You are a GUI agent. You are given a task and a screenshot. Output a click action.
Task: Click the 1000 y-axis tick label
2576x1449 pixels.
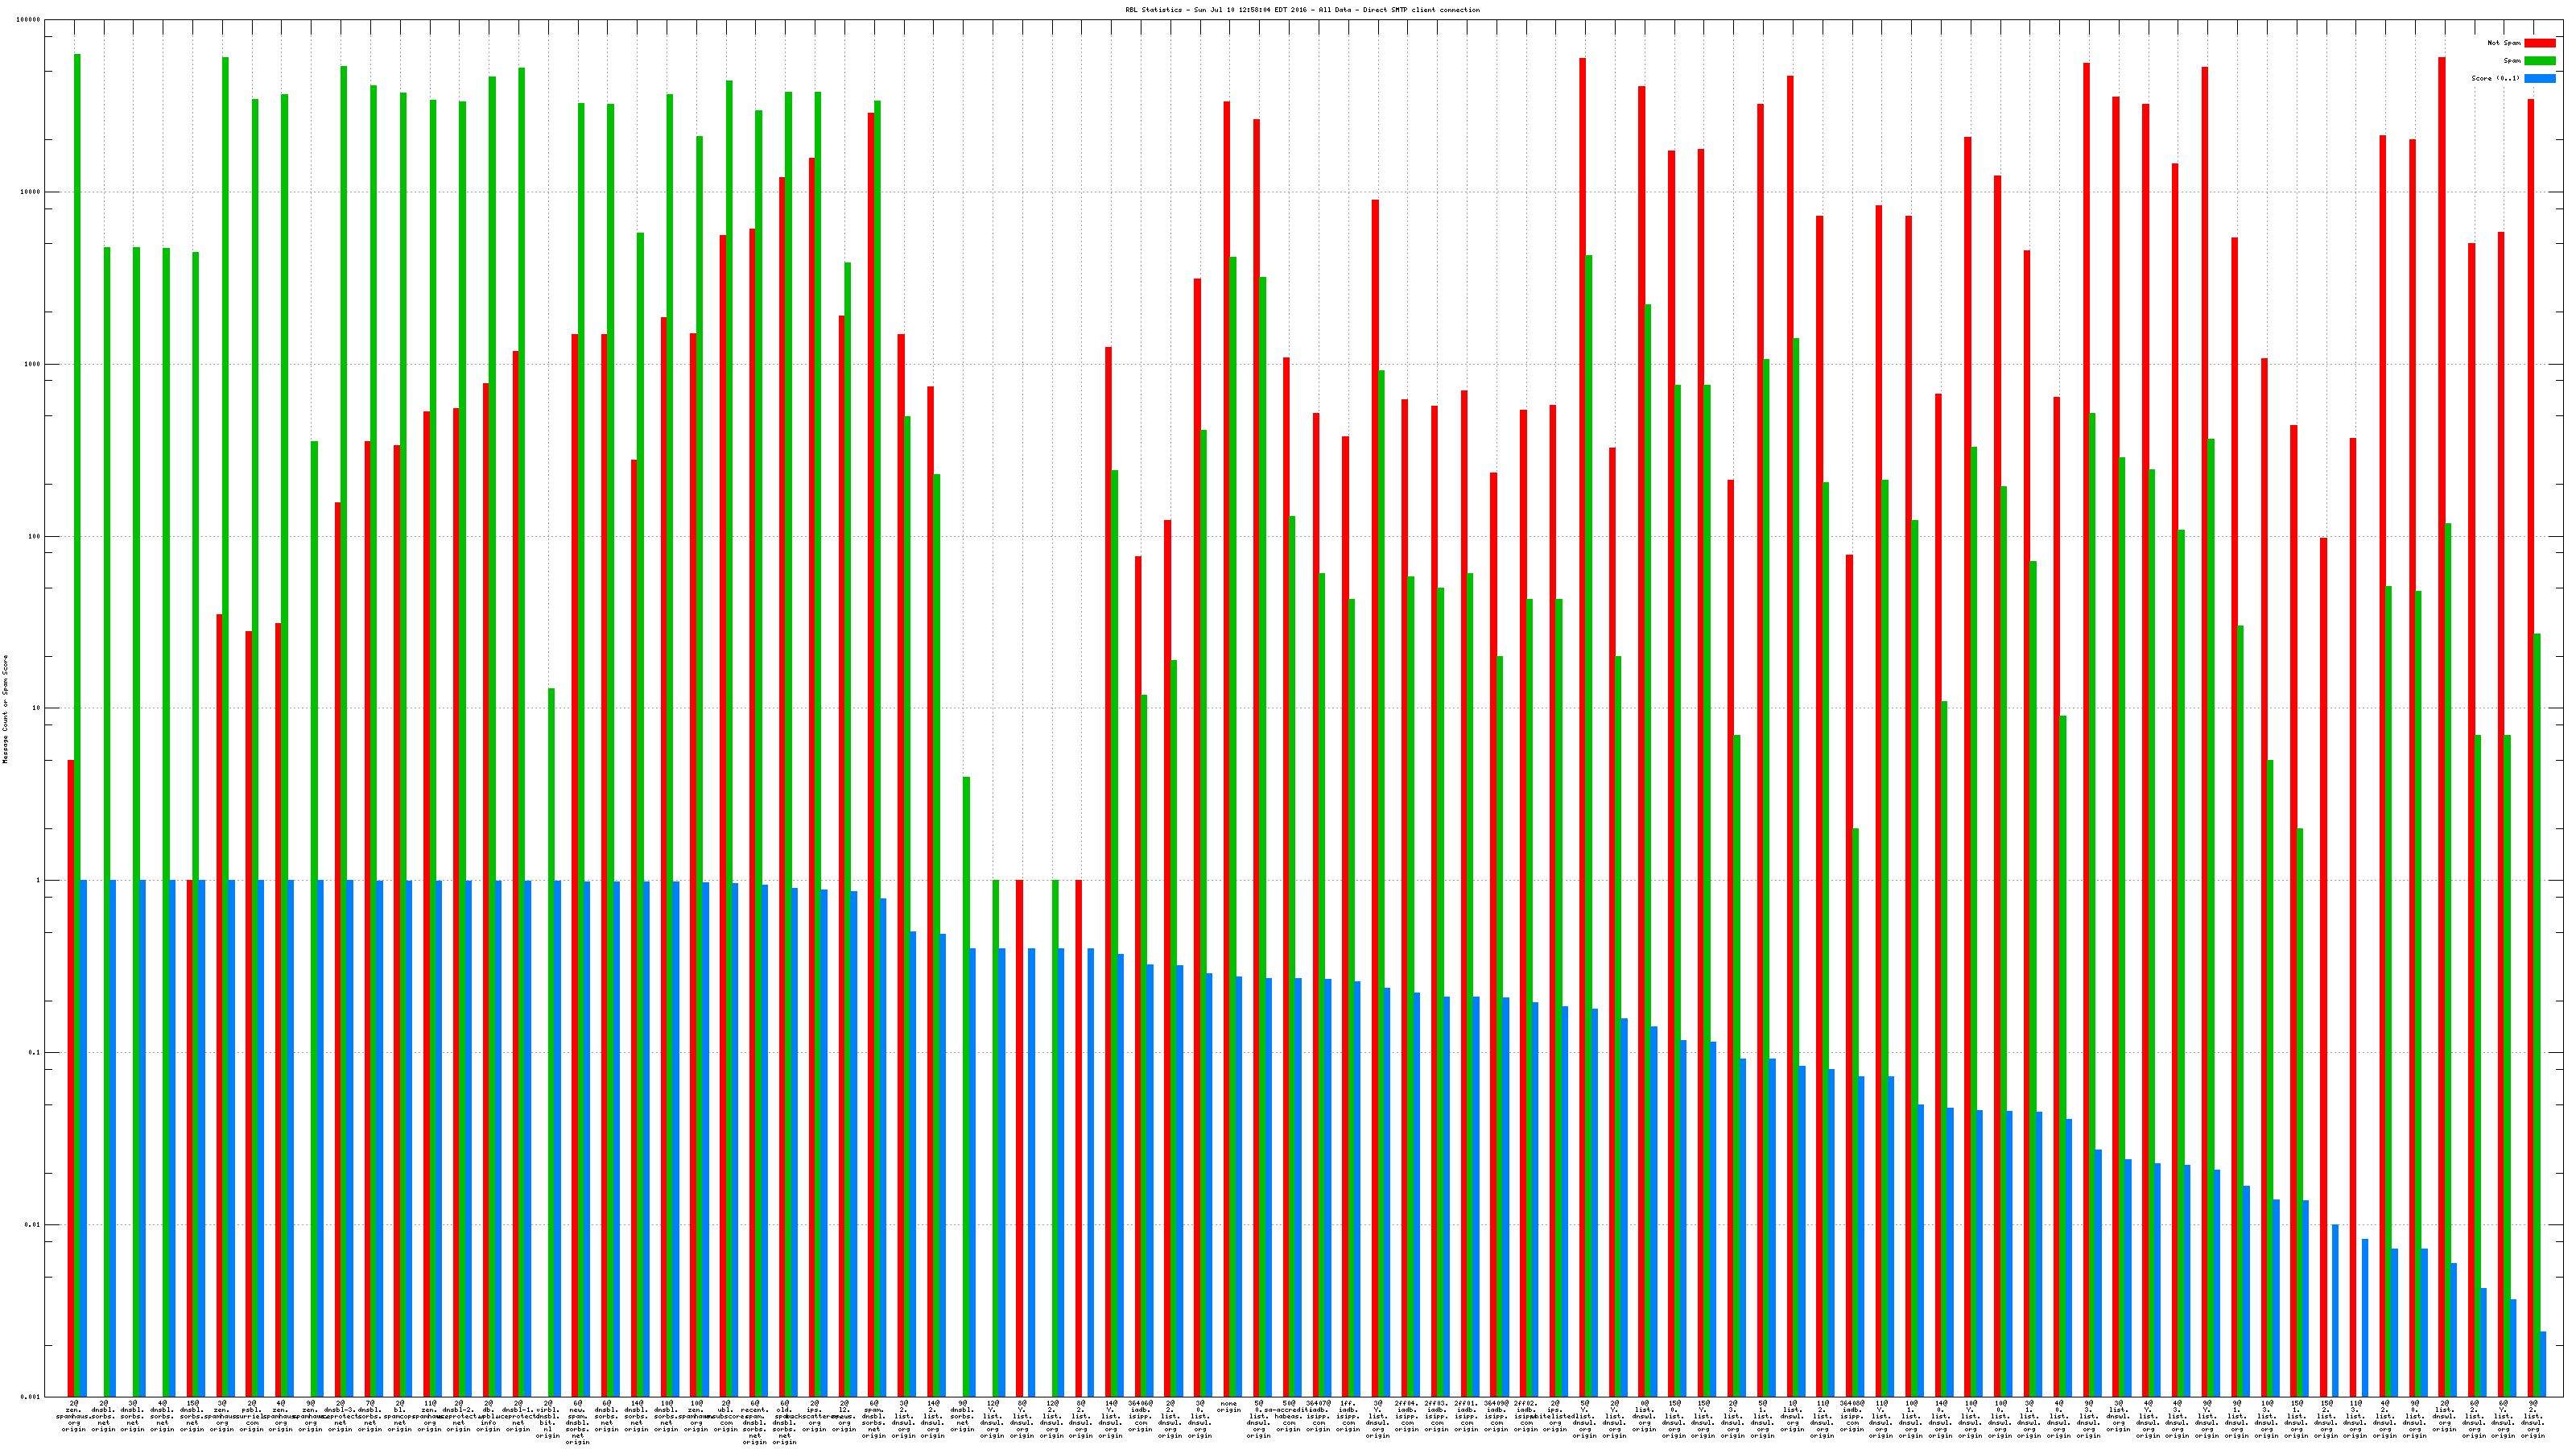point(33,364)
